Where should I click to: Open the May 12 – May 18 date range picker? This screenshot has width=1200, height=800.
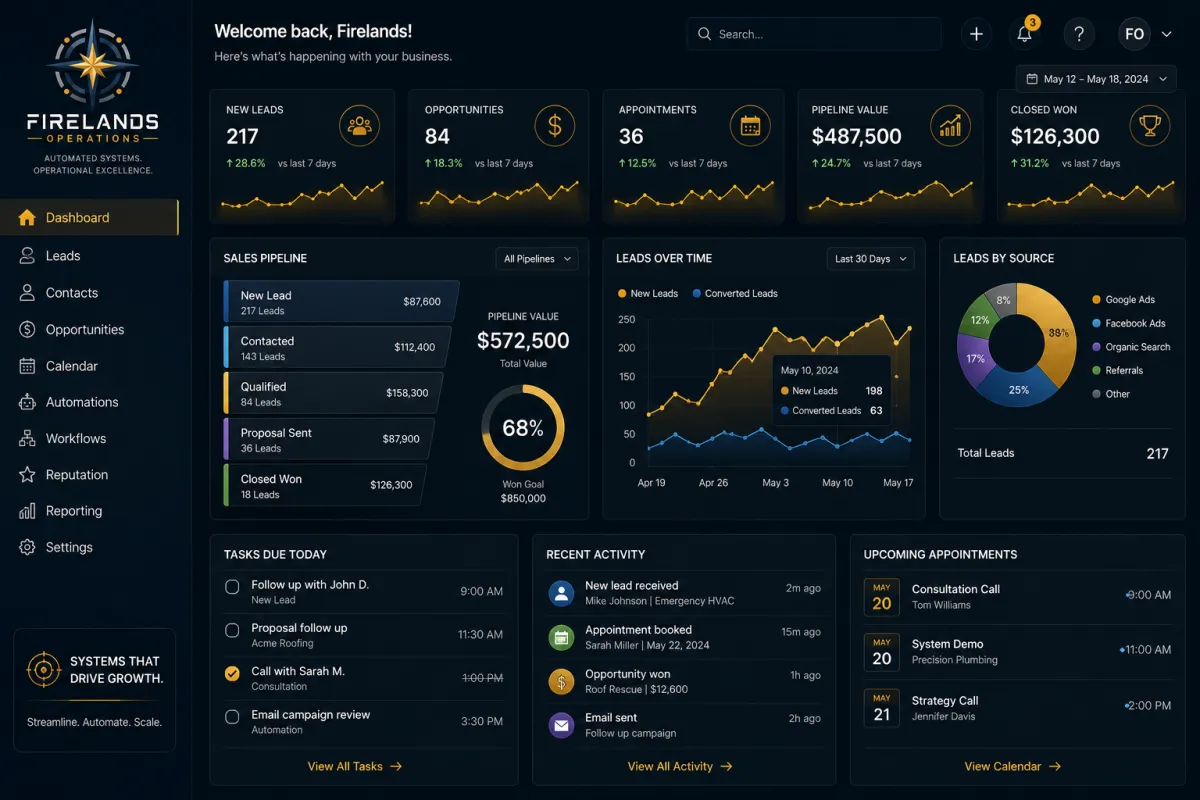pos(1096,79)
